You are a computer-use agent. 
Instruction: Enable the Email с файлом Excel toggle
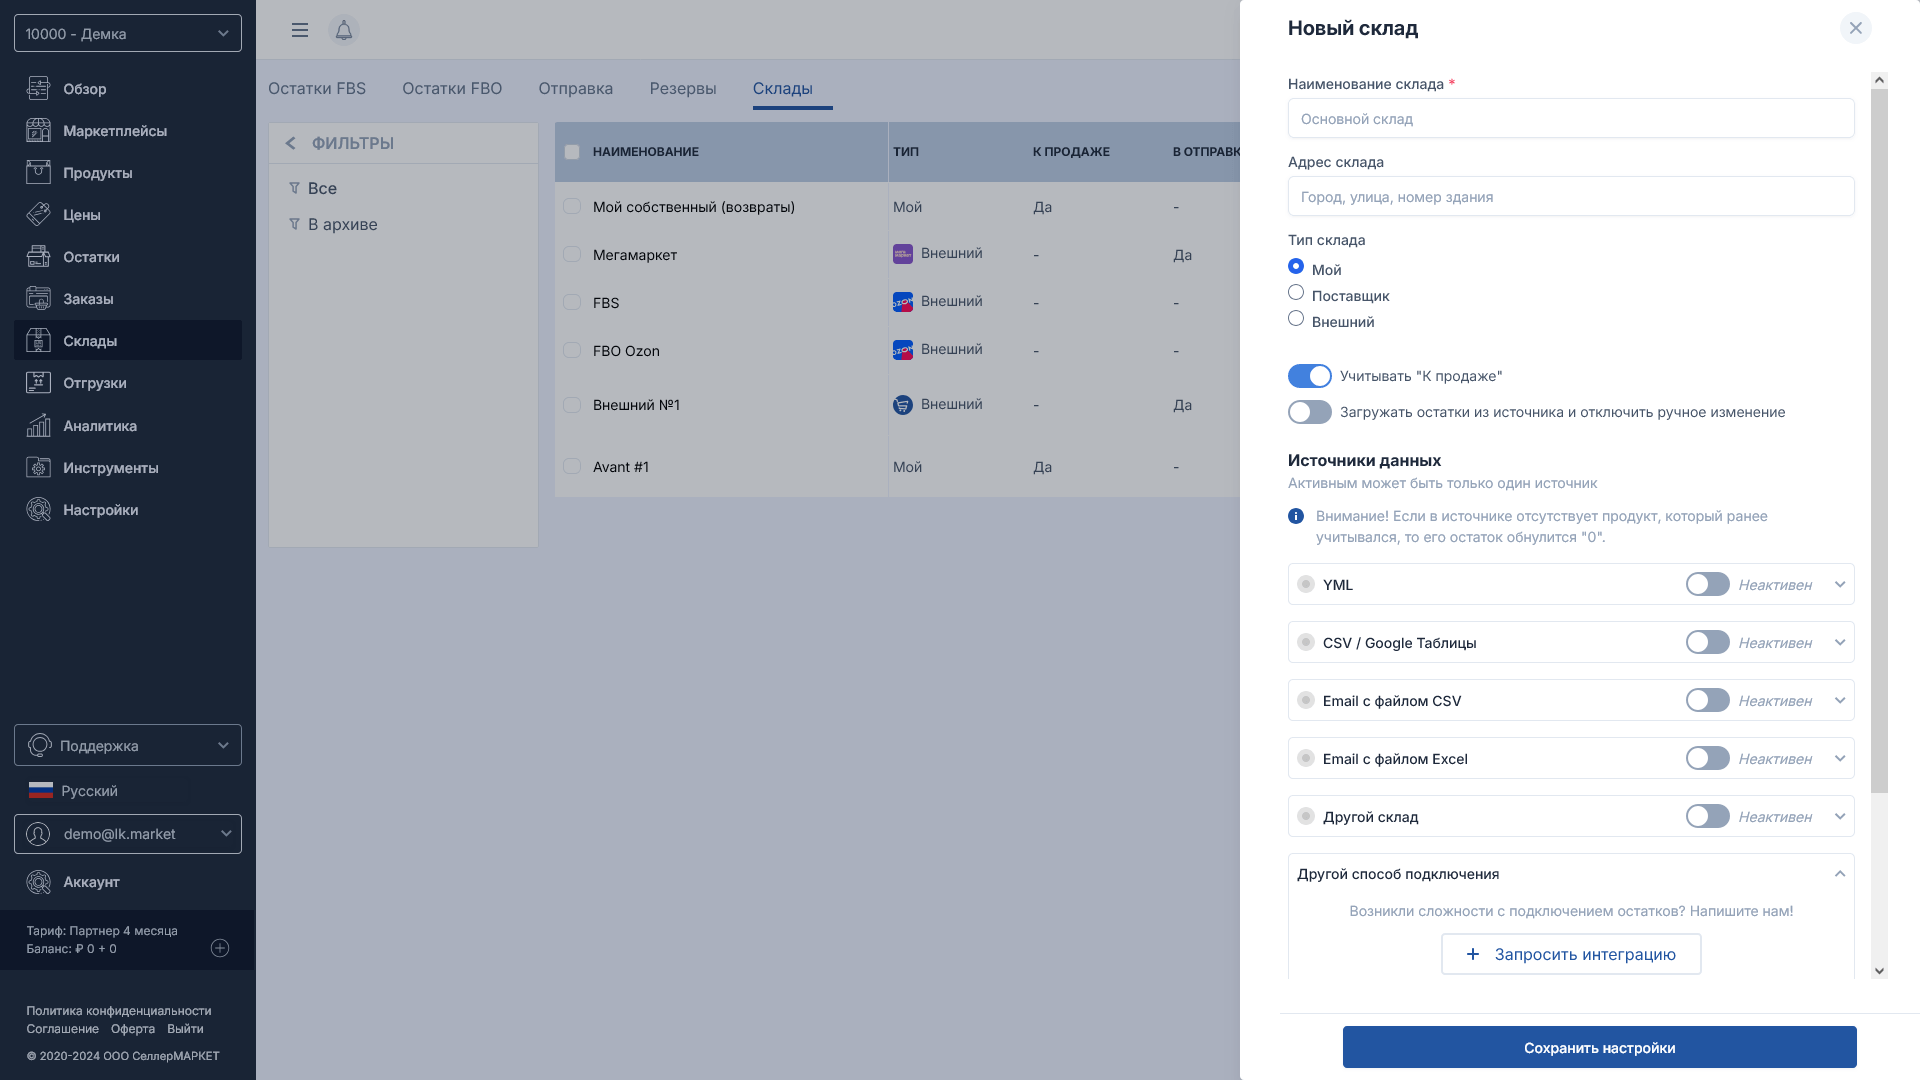click(1708, 758)
